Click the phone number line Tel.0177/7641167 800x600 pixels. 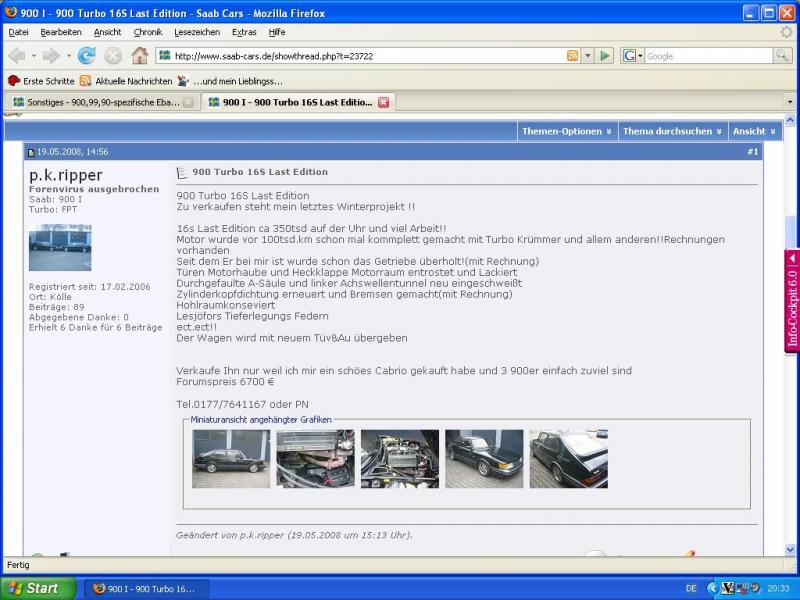pyautogui.click(x=242, y=404)
